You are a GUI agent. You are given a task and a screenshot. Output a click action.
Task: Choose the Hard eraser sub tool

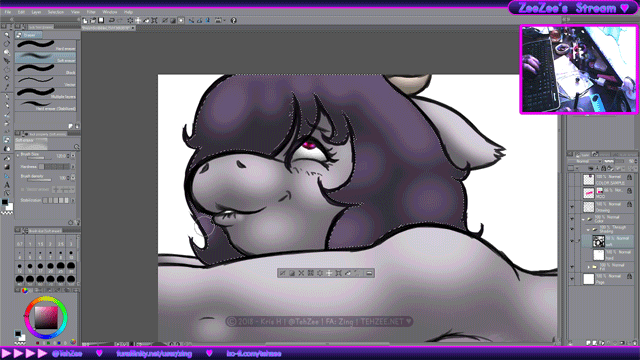click(45, 45)
